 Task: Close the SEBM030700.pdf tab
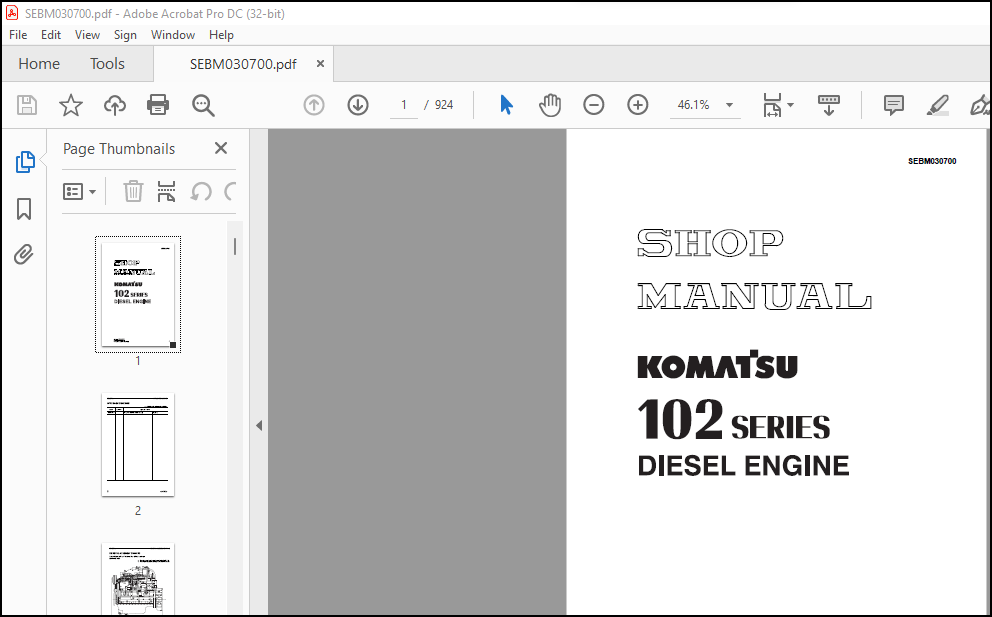pyautogui.click(x=320, y=64)
